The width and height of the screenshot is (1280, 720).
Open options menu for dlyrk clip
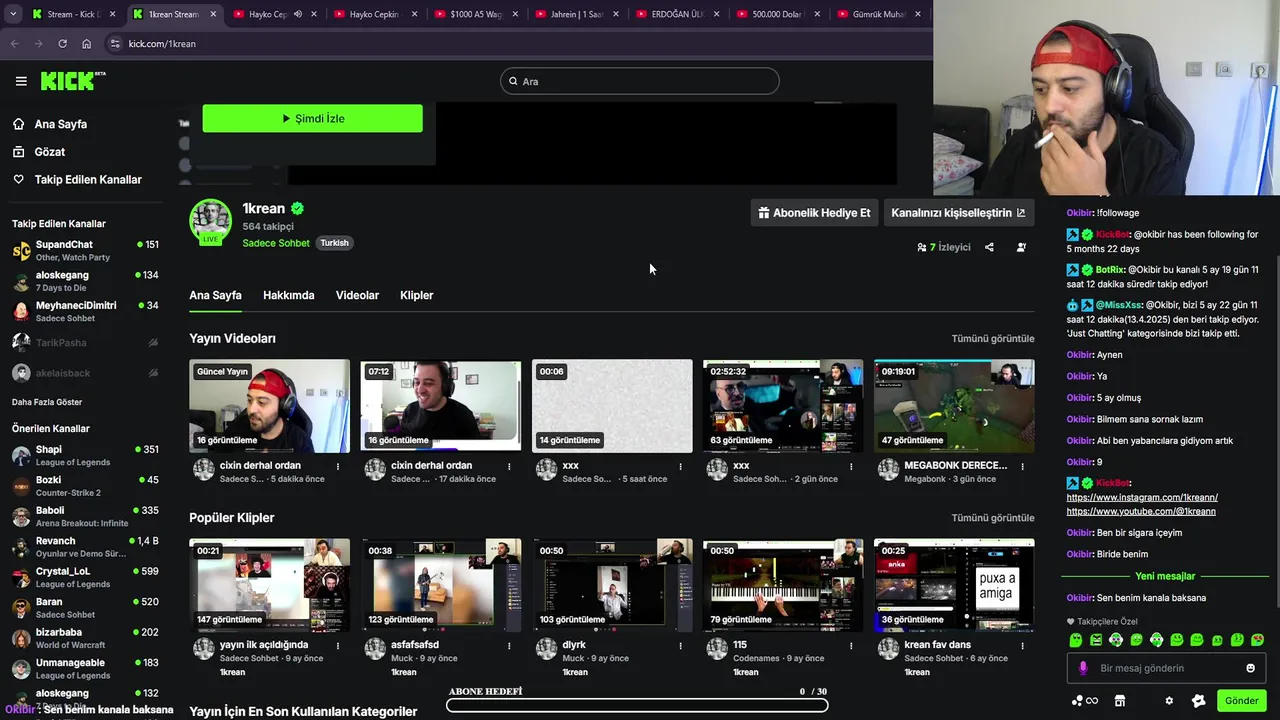pyautogui.click(x=680, y=645)
